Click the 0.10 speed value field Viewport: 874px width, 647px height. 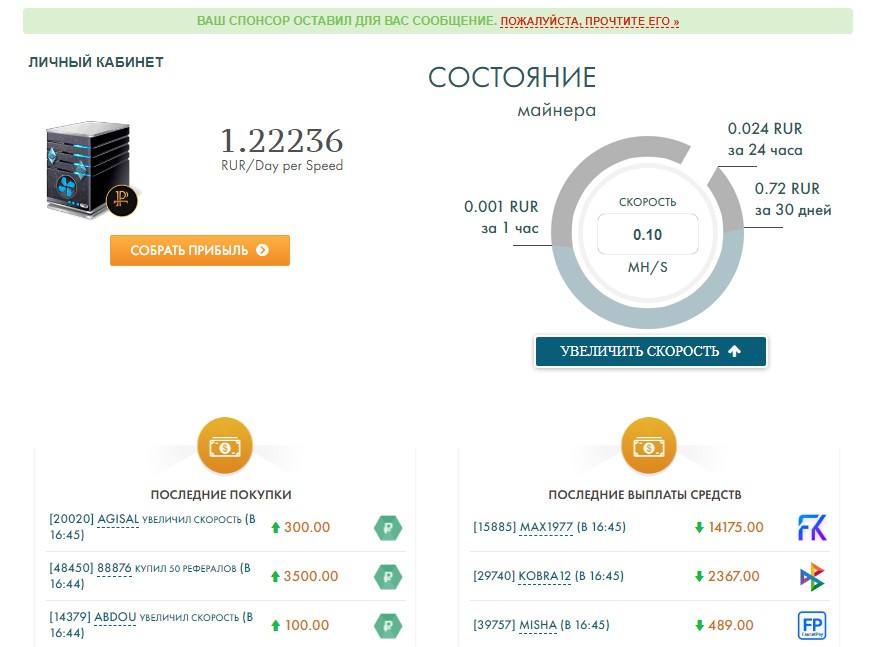pos(647,235)
